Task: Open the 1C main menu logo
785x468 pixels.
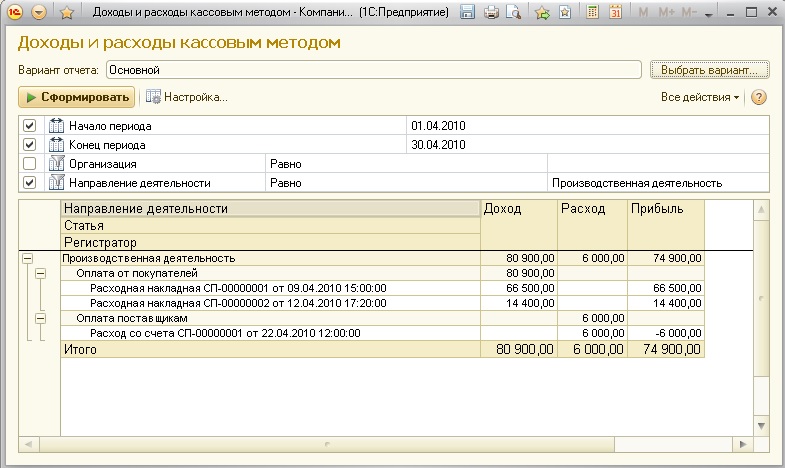Action: coord(15,12)
